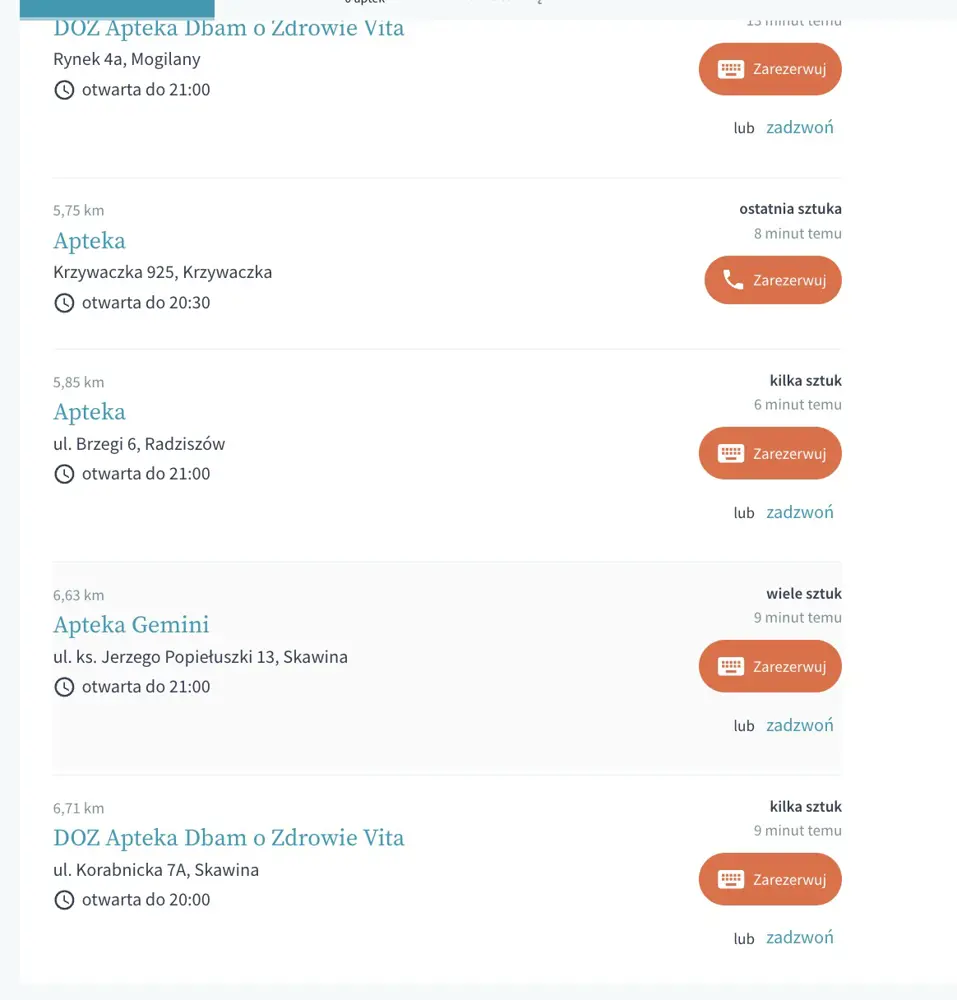Open DOZ Apteka at Korabnicka 7A Skawina
Image resolution: width=957 pixels, height=1000 pixels.
228,837
